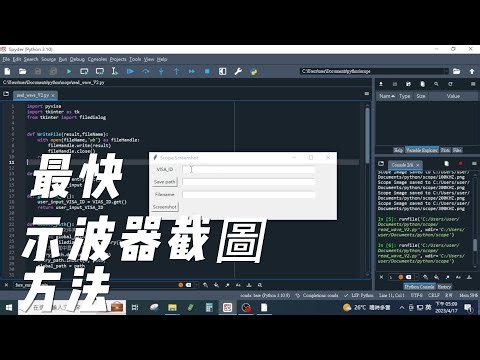Switch to the Plots pane tab

click(445, 150)
